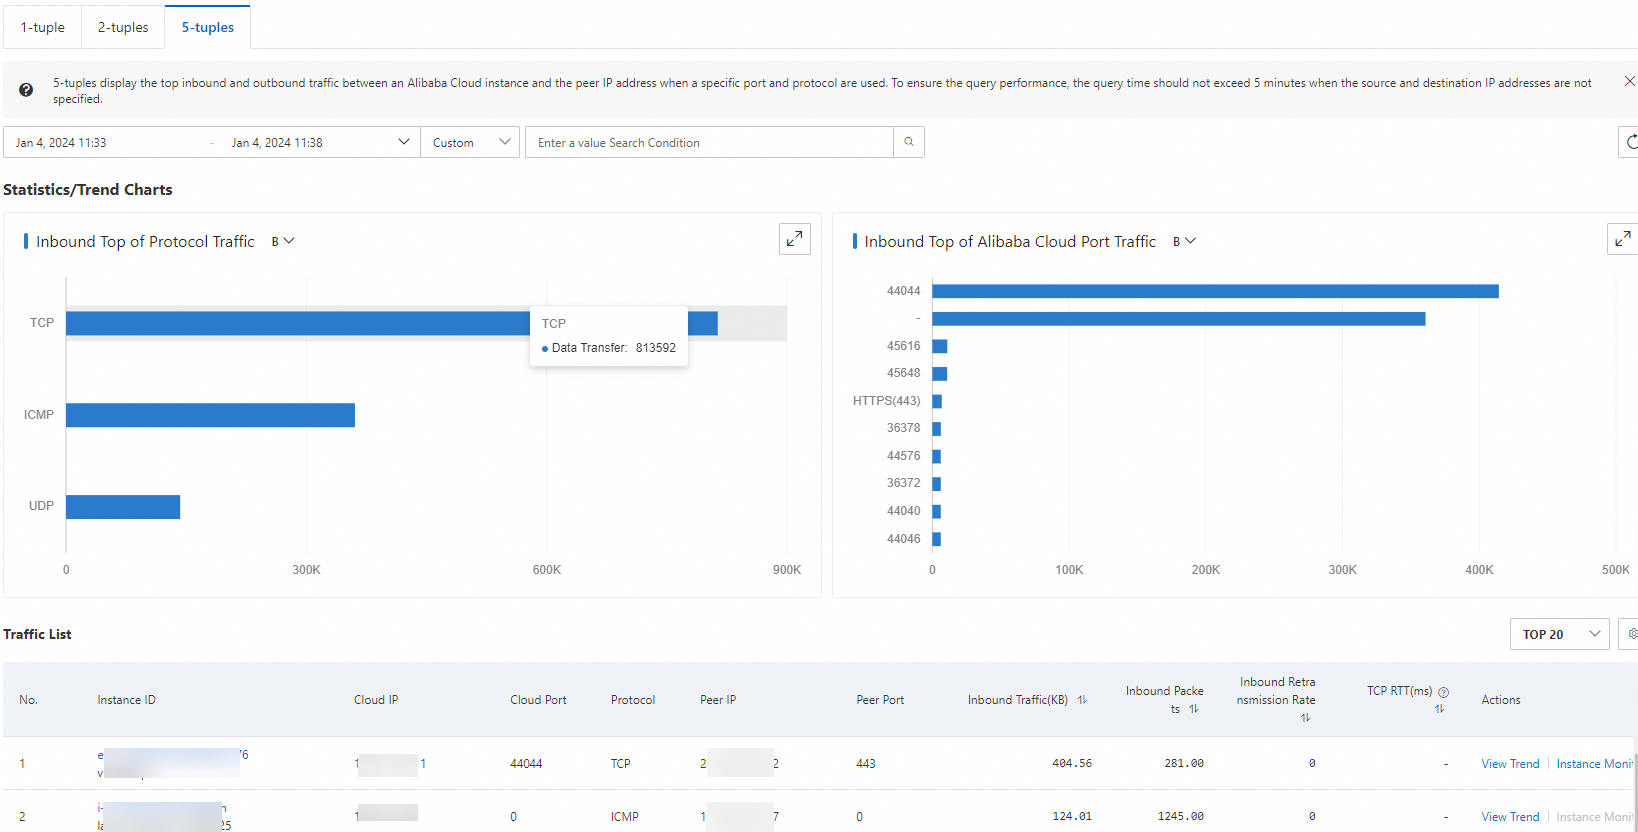This screenshot has height=832, width=1638.
Task: Click the HTTPS(443) port label
Action: tap(886, 401)
